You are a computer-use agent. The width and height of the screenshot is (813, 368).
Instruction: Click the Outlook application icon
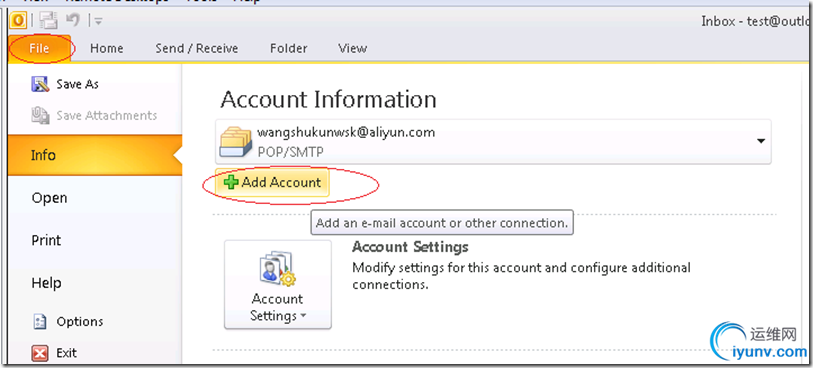pyautogui.click(x=19, y=20)
